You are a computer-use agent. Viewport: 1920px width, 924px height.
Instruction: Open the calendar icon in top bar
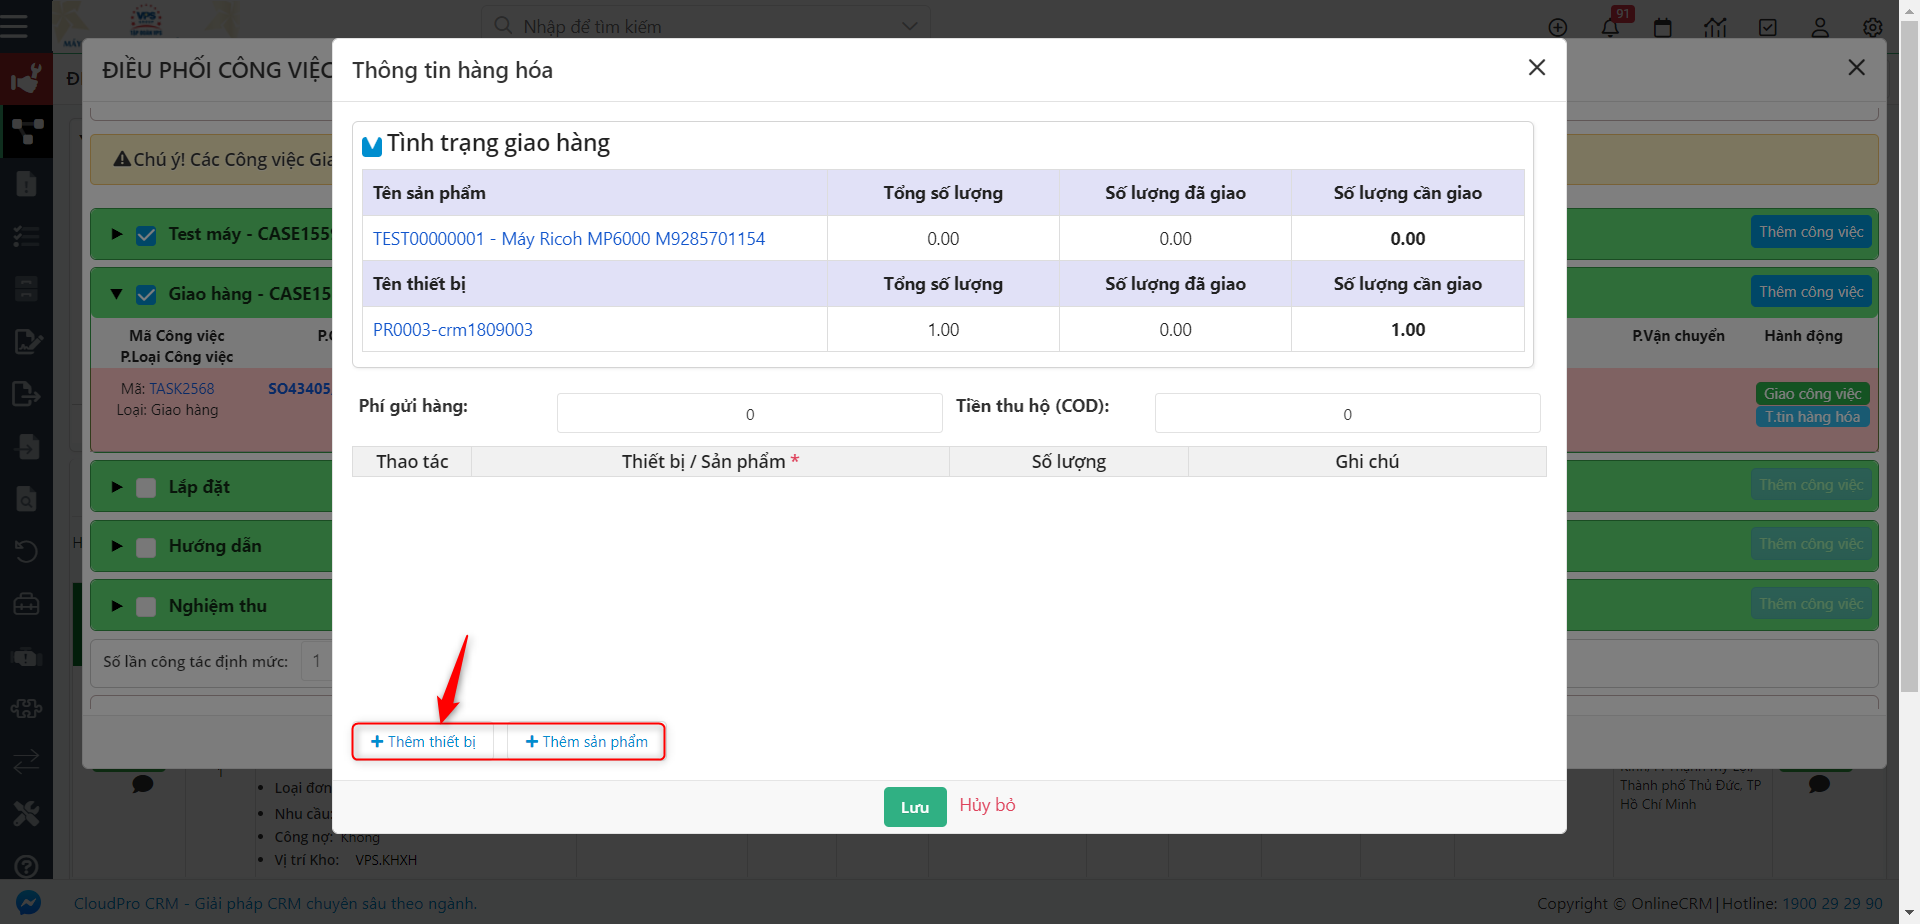pos(1663,27)
